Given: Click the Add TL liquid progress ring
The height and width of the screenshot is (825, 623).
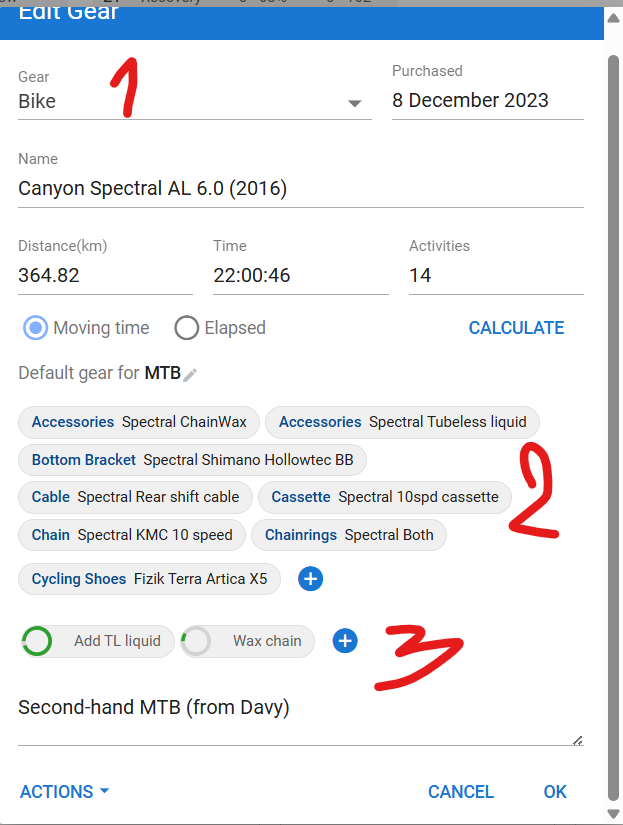Looking at the screenshot, I should click(x=37, y=641).
